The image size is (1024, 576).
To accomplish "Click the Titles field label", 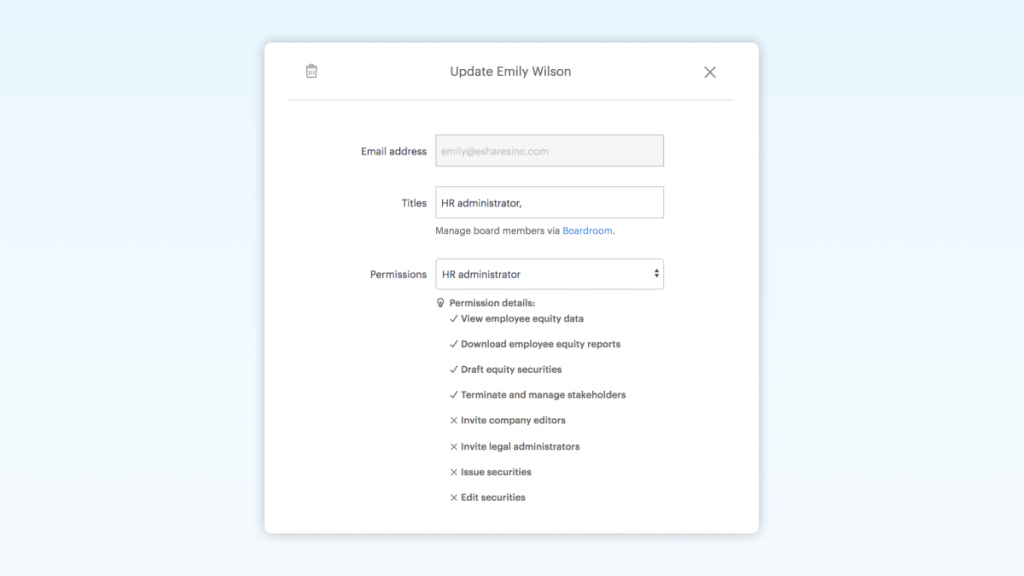I will [x=414, y=203].
